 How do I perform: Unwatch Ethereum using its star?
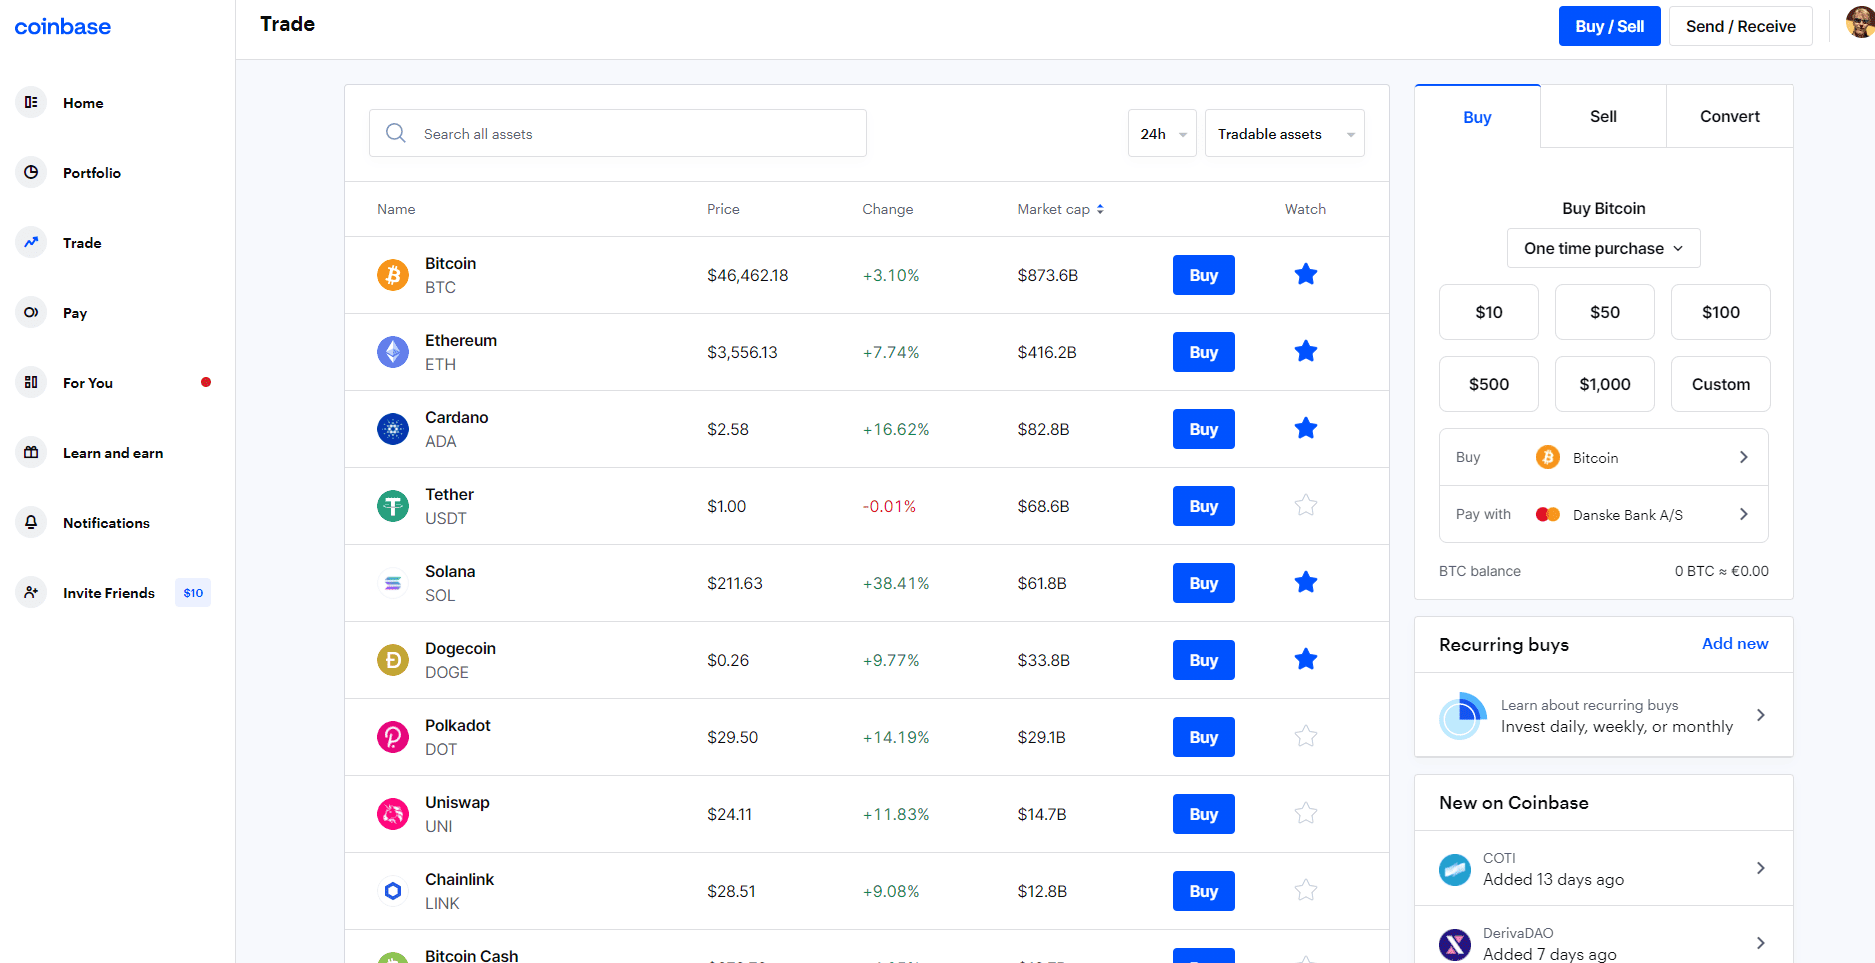(1306, 351)
